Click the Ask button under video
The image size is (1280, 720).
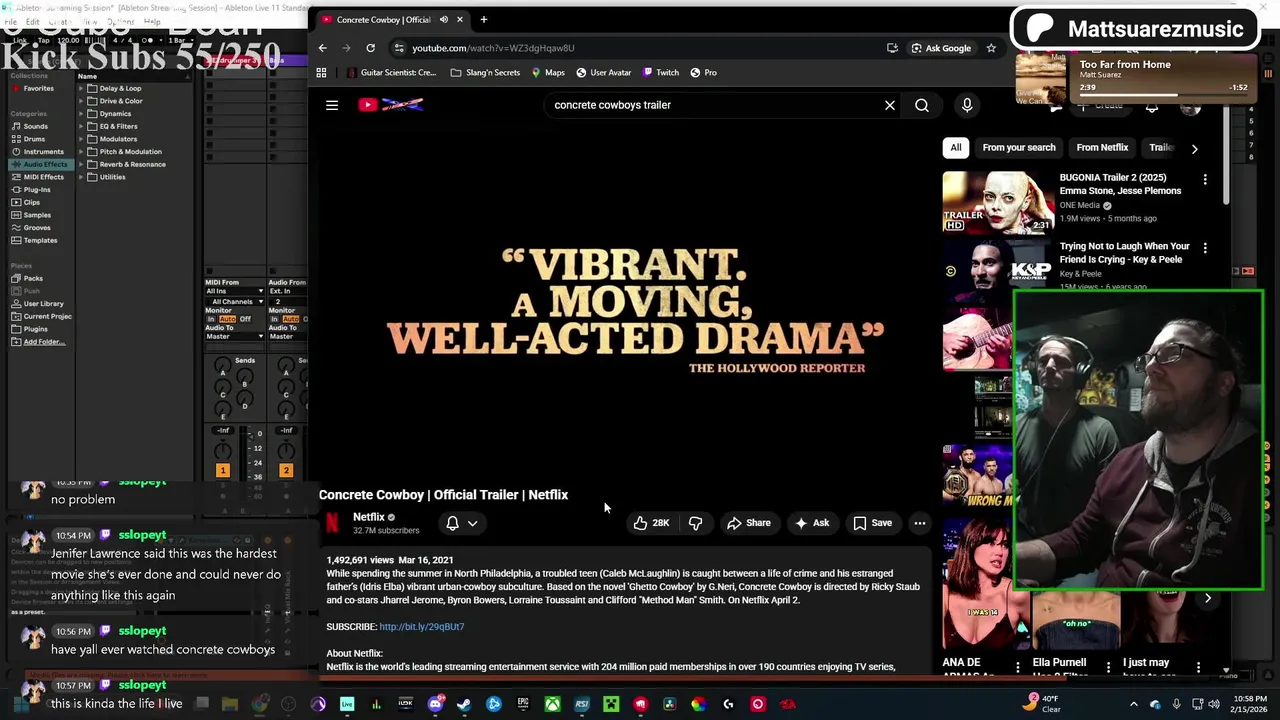point(811,523)
